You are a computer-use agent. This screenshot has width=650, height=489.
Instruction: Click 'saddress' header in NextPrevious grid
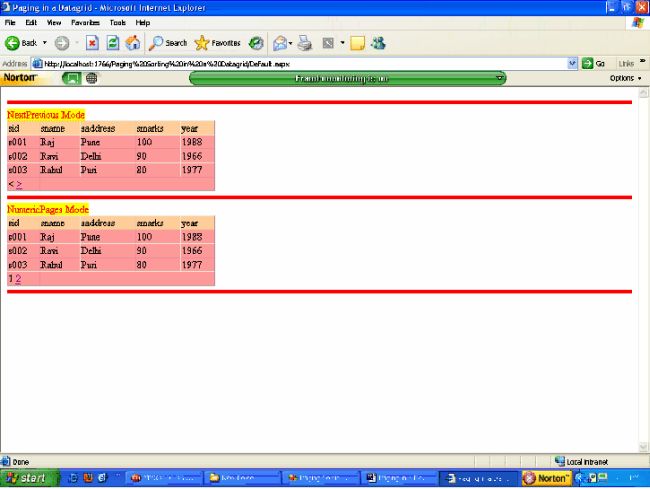[x=98, y=128]
